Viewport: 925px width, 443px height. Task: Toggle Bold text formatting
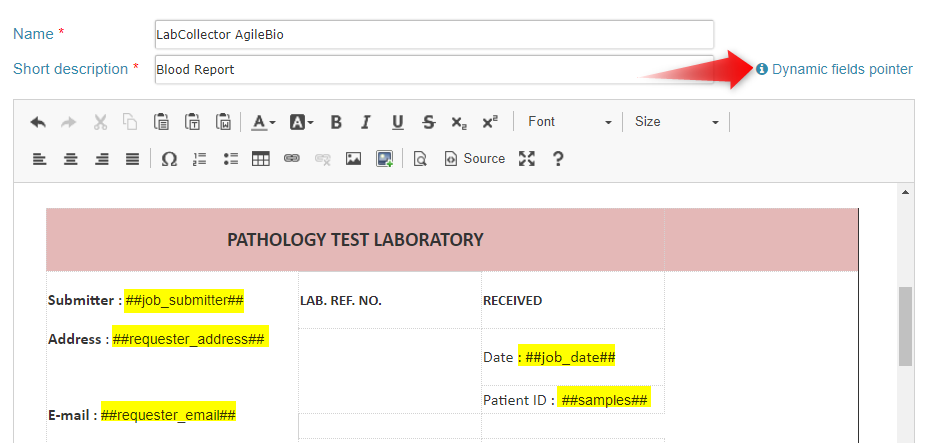pyautogui.click(x=336, y=122)
